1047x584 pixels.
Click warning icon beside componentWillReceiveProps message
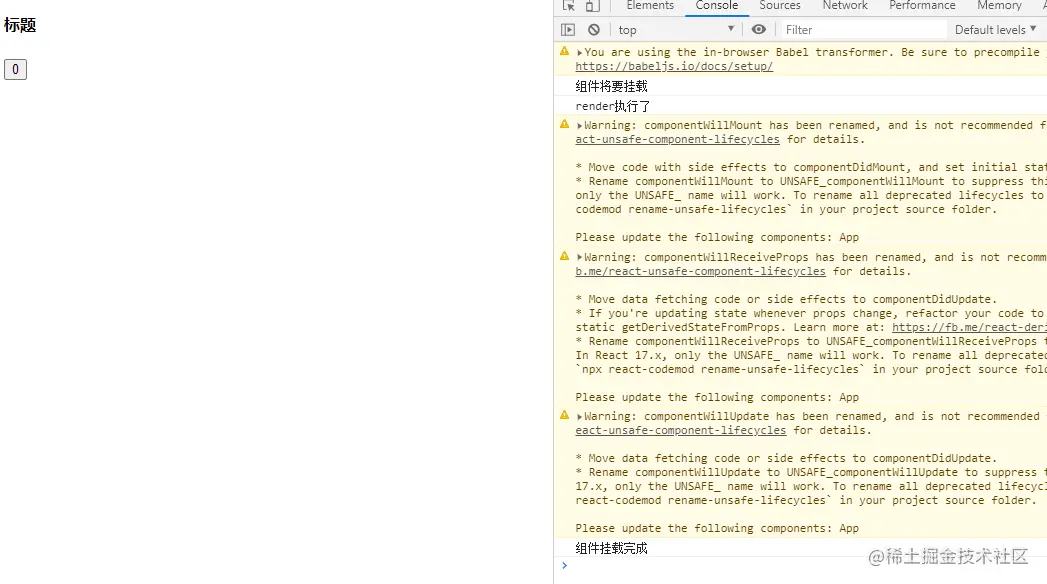(x=564, y=256)
